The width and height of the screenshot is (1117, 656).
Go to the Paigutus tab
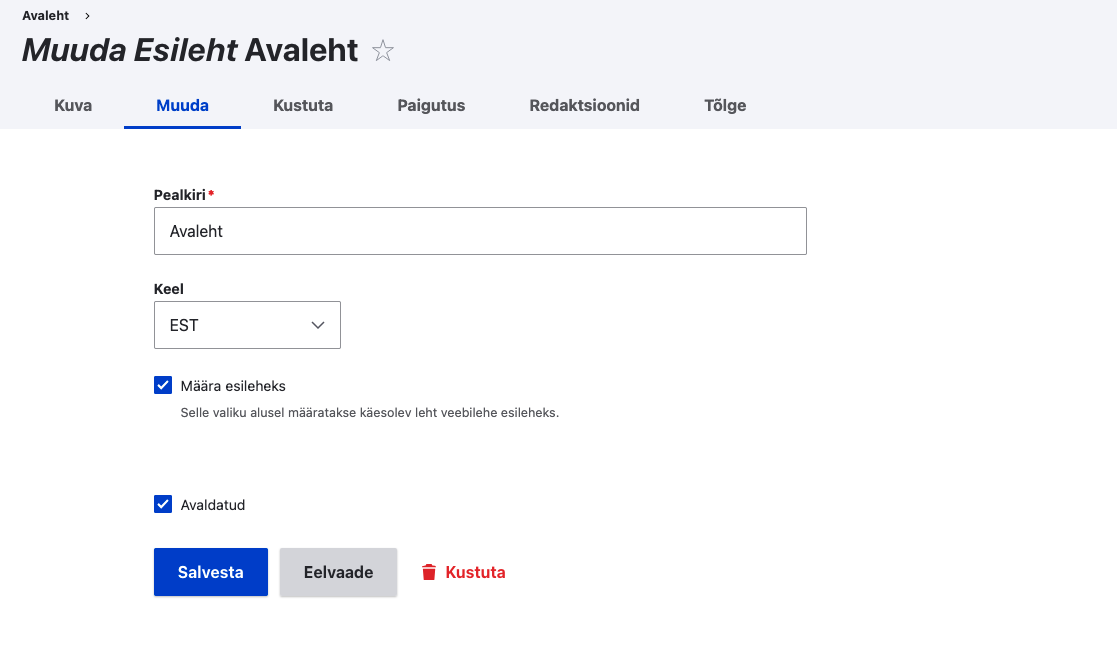[x=431, y=105]
